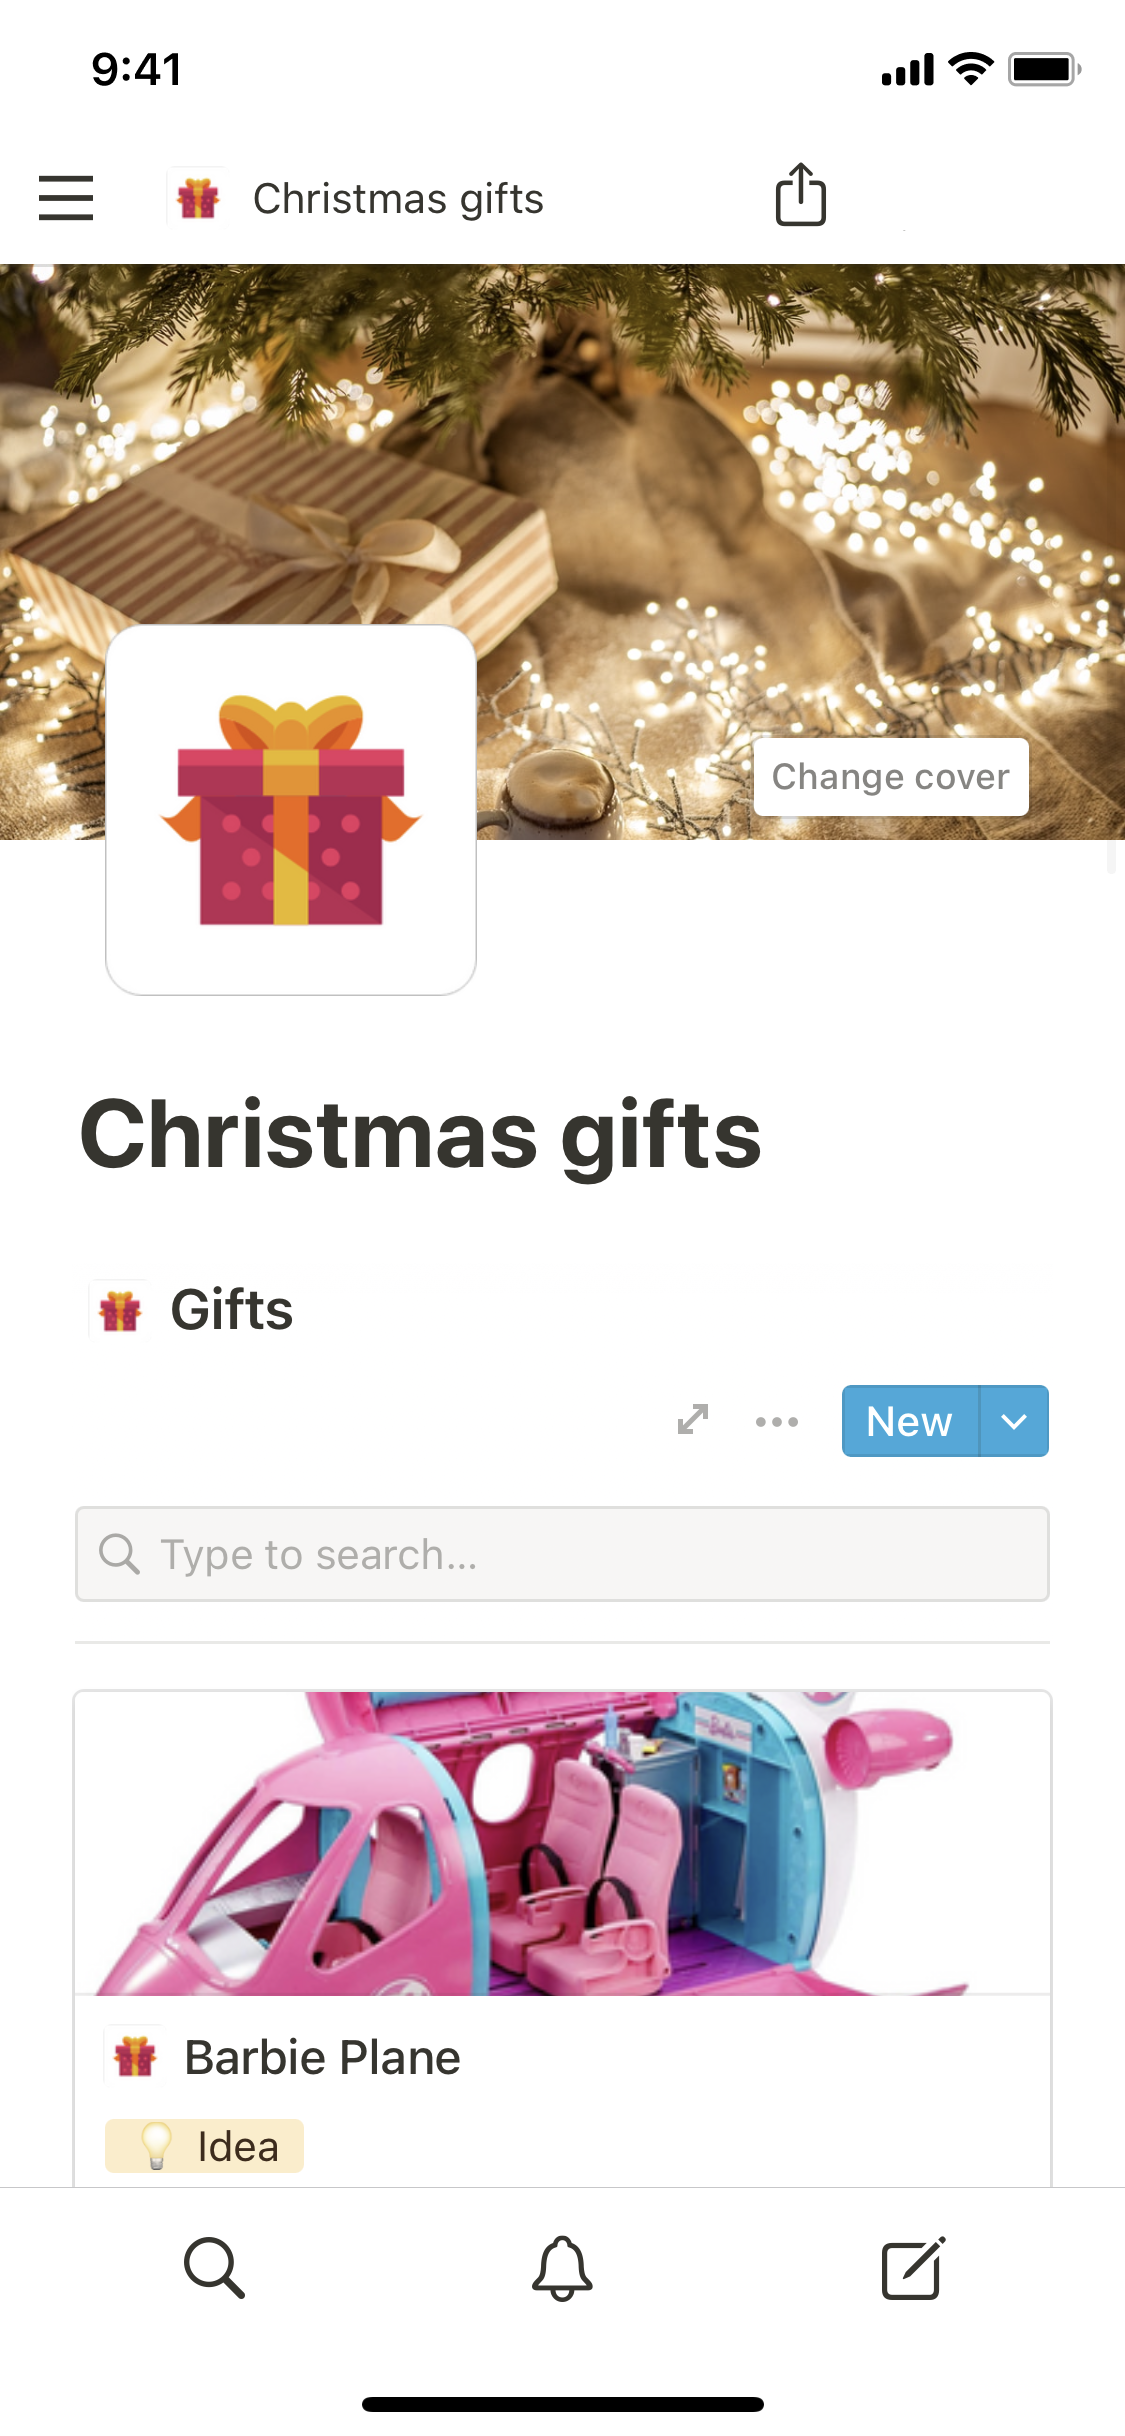Open the hamburger sidebar menu
Viewport: 1125px width, 2436px height.
(x=66, y=198)
